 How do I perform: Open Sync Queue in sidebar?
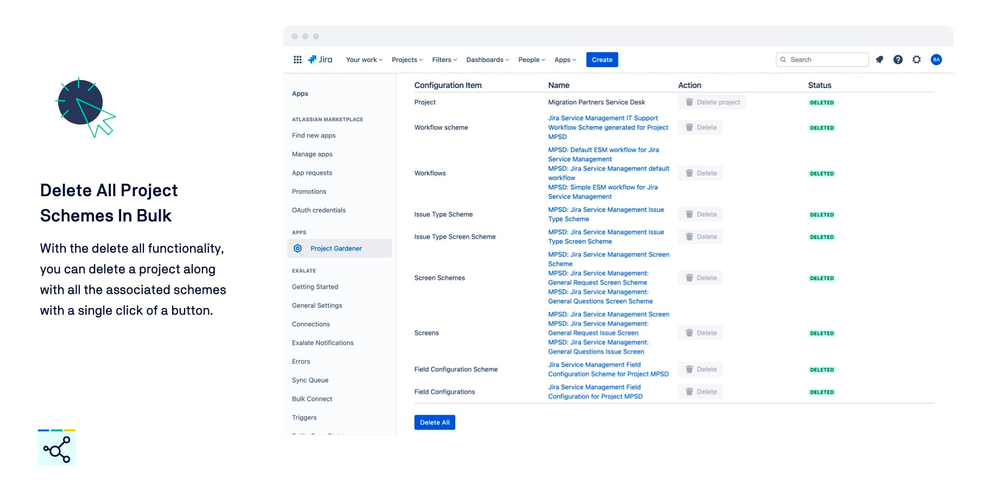click(310, 380)
